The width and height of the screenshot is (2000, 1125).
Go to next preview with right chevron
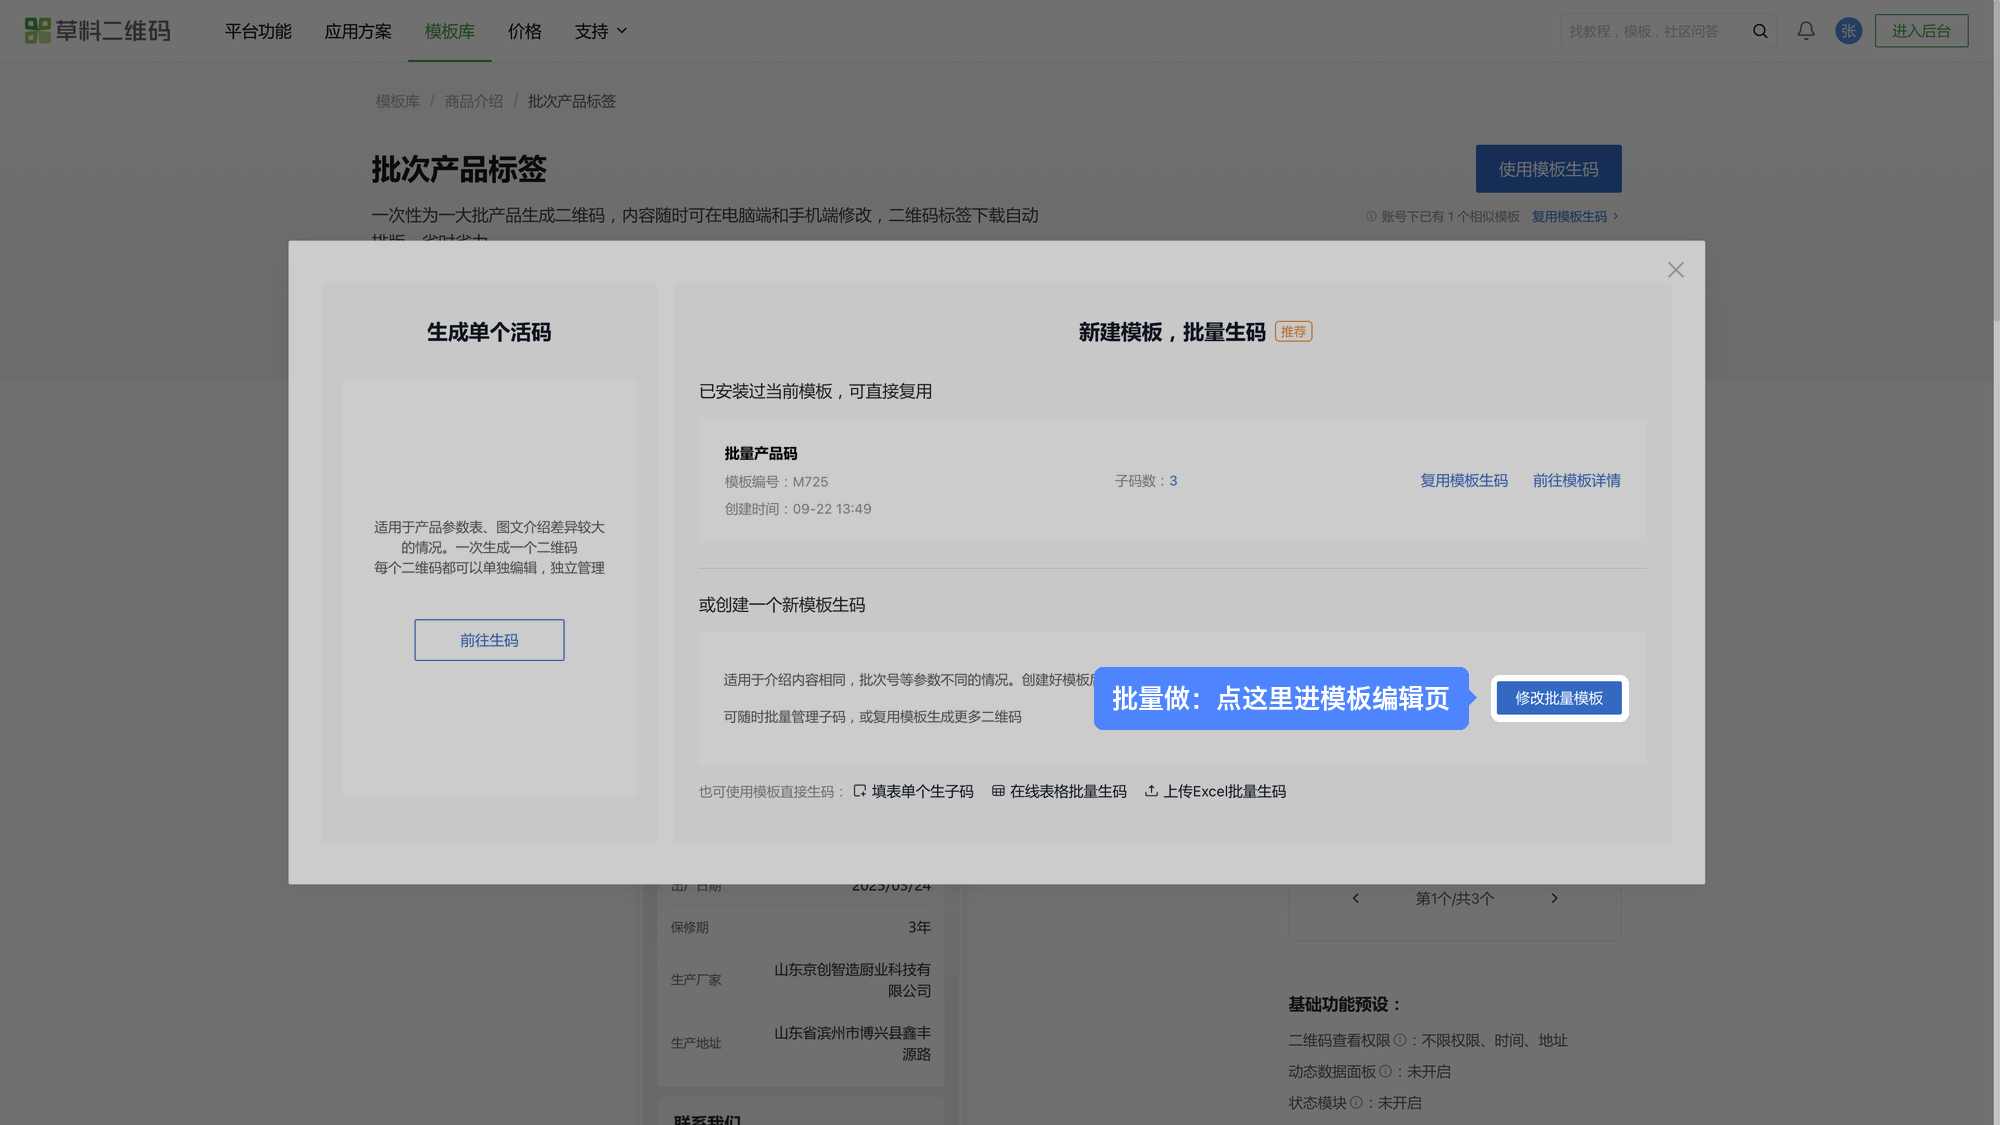(1554, 898)
